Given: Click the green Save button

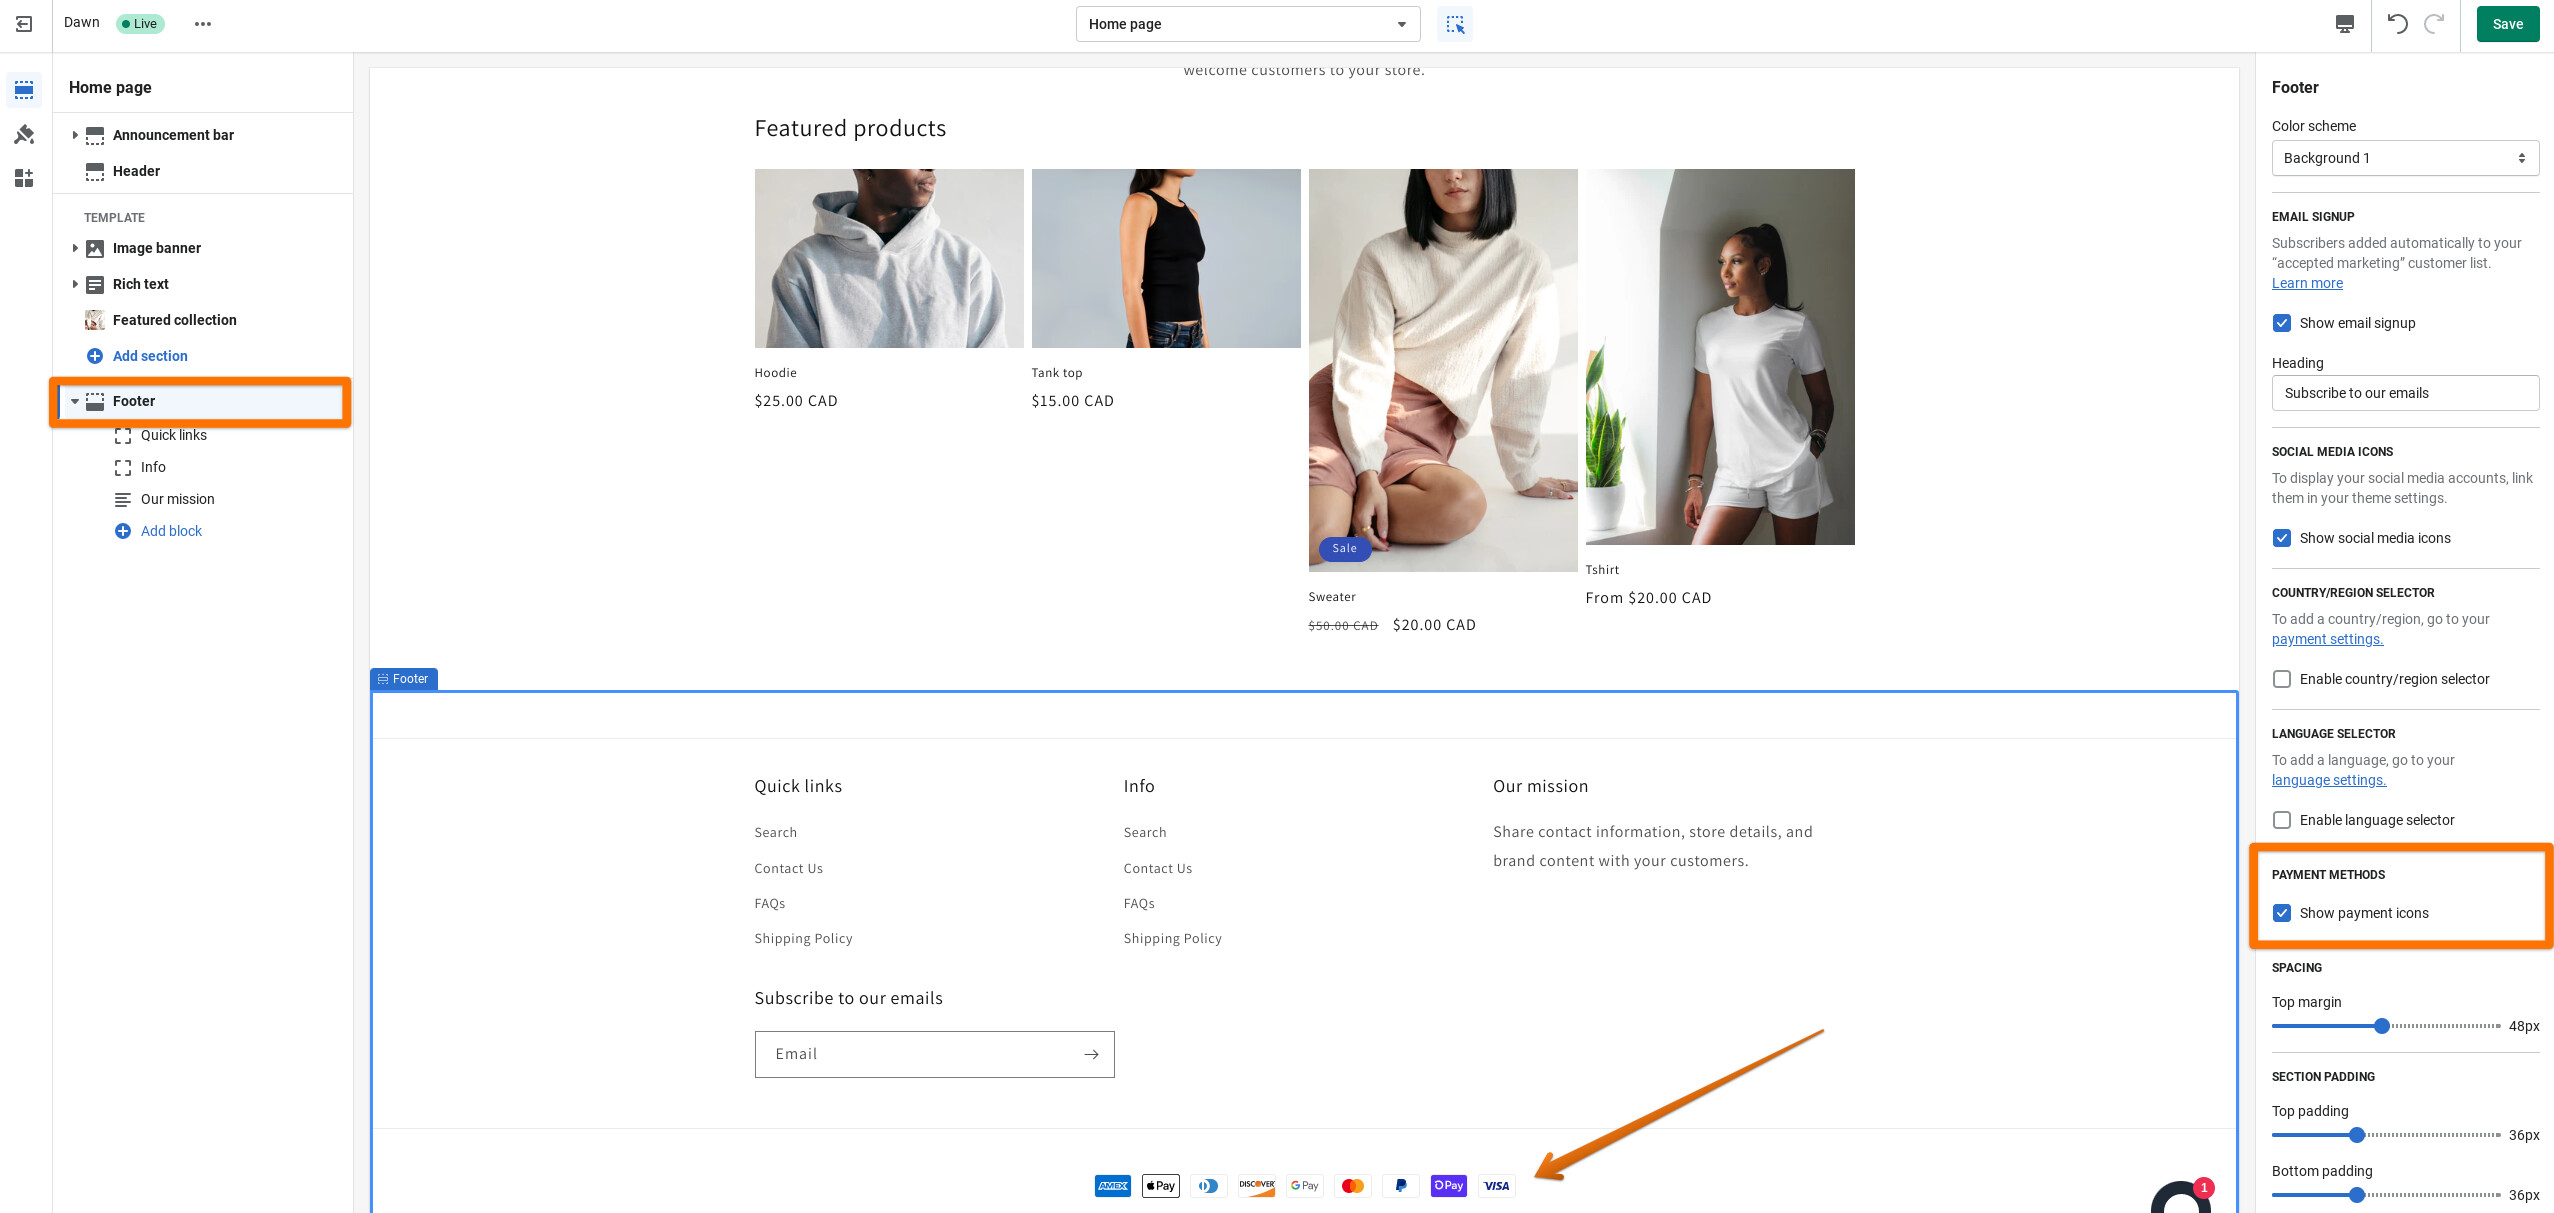Looking at the screenshot, I should point(2507,24).
